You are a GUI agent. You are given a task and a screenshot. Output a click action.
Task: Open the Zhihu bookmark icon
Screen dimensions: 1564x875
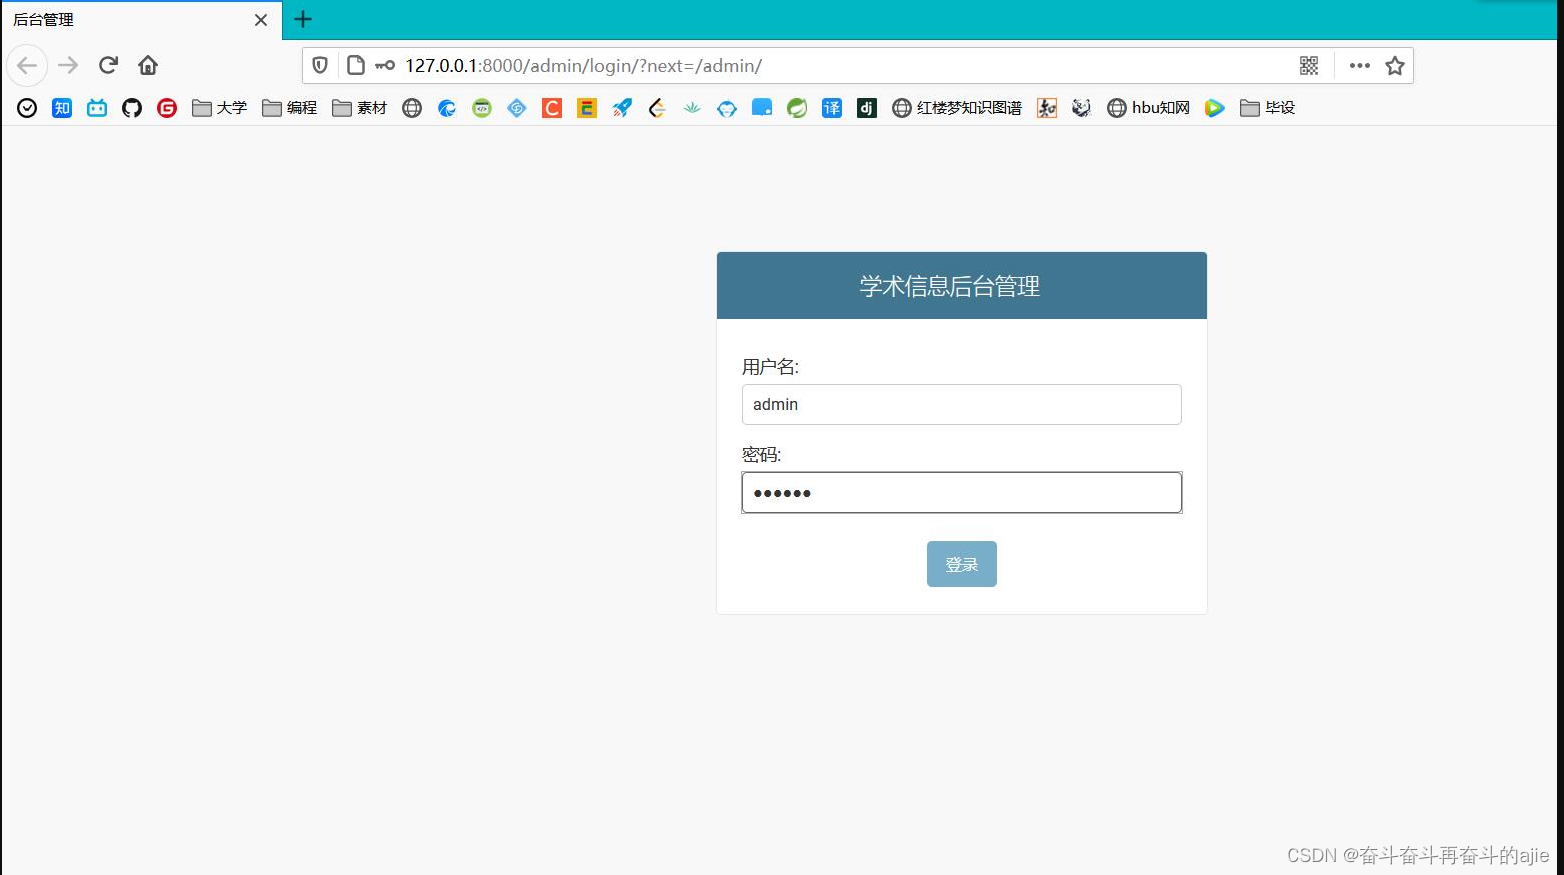point(62,108)
